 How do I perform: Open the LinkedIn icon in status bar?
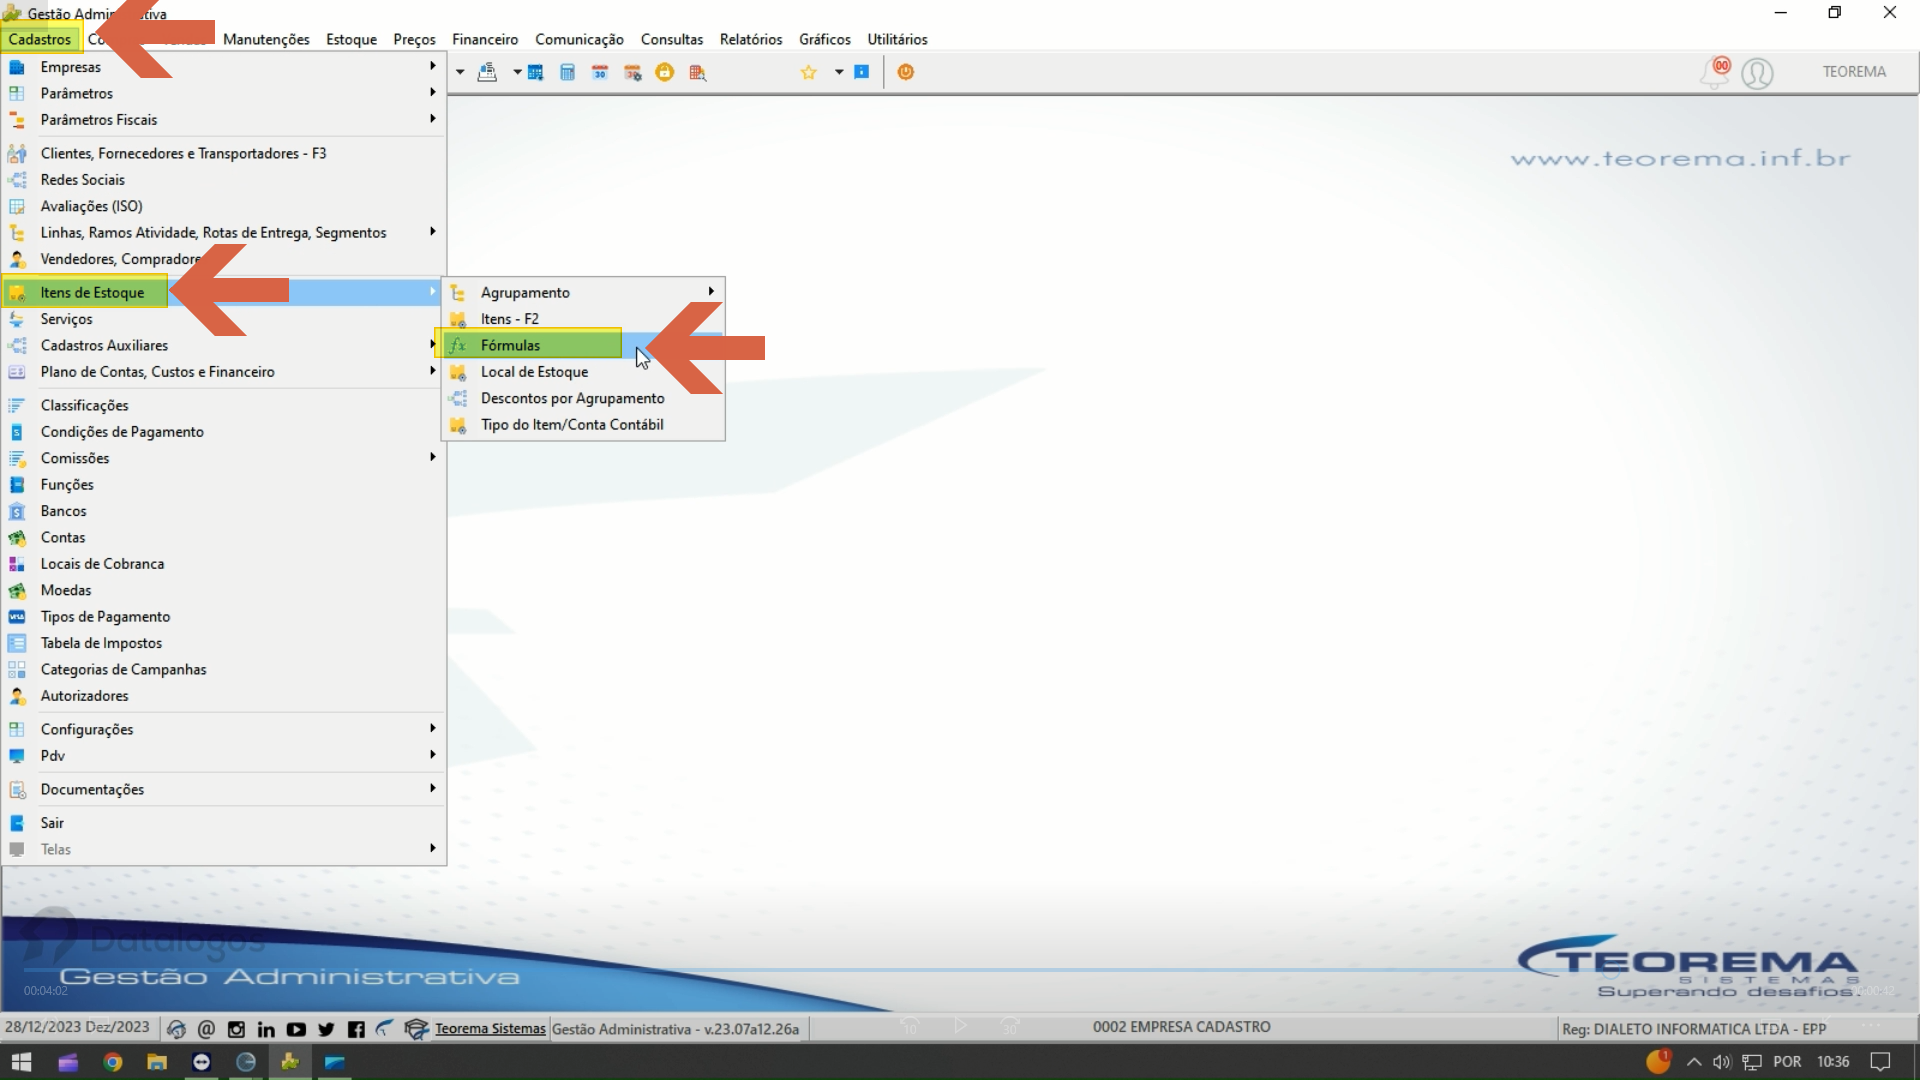(266, 1029)
